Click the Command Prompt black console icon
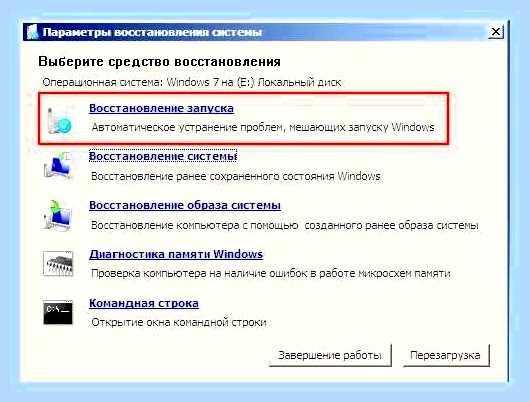This screenshot has height=402, width=530. (58, 312)
